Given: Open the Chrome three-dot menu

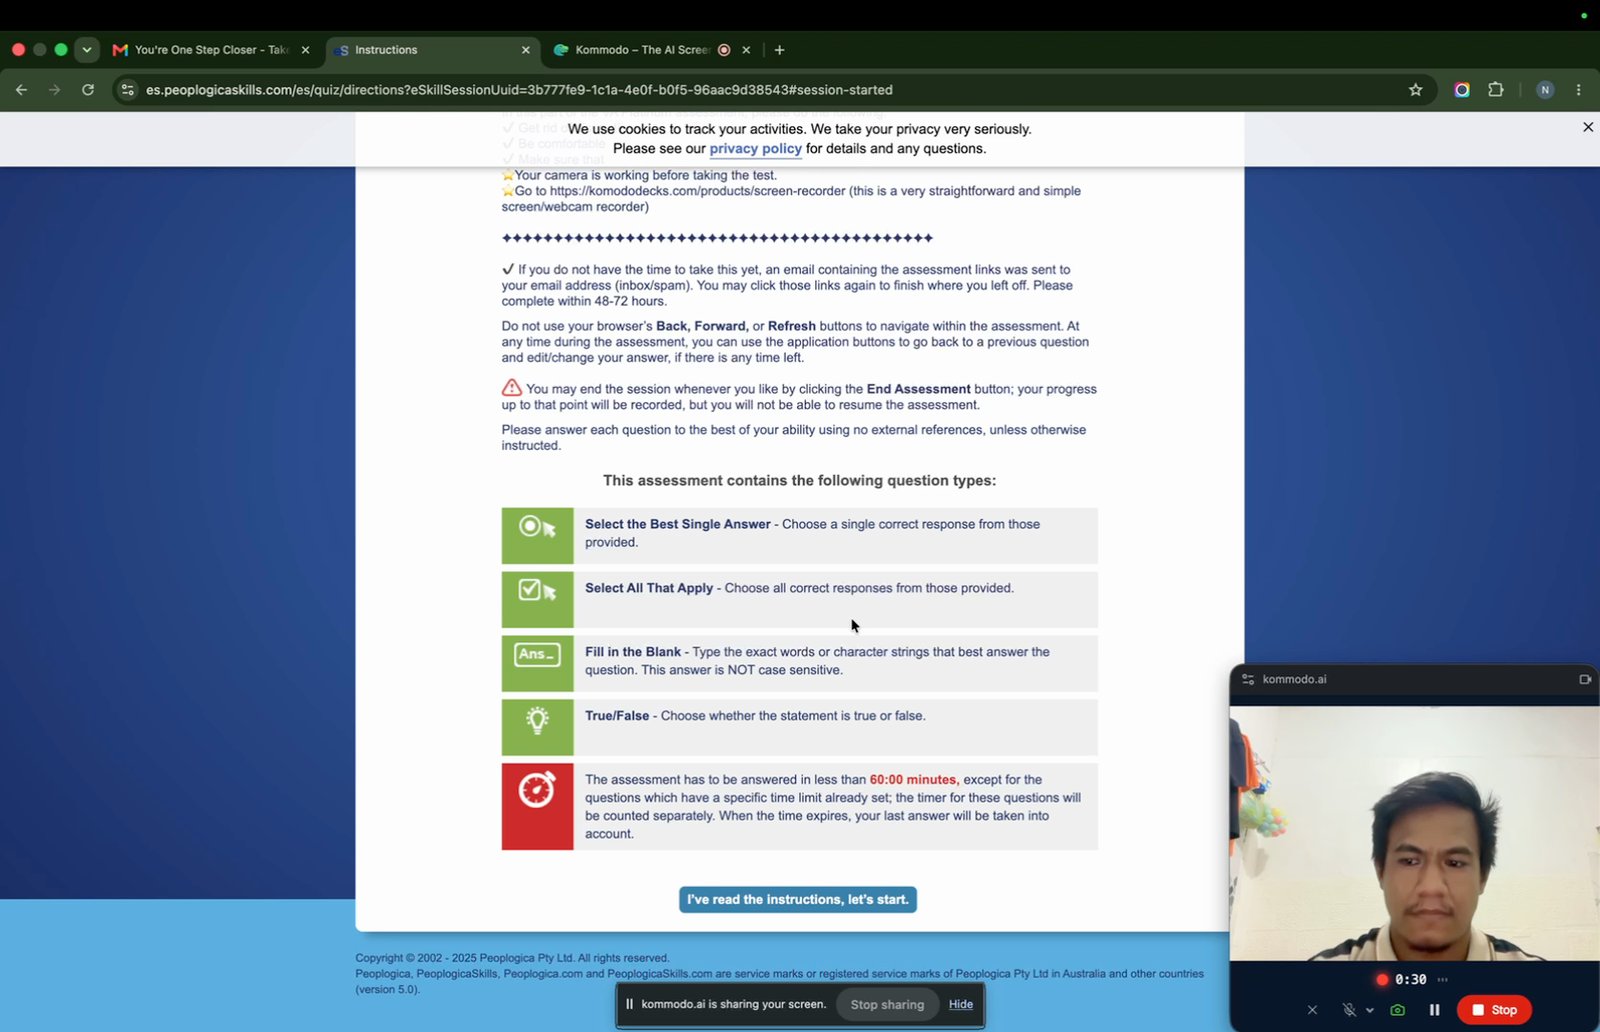Looking at the screenshot, I should coord(1579,90).
